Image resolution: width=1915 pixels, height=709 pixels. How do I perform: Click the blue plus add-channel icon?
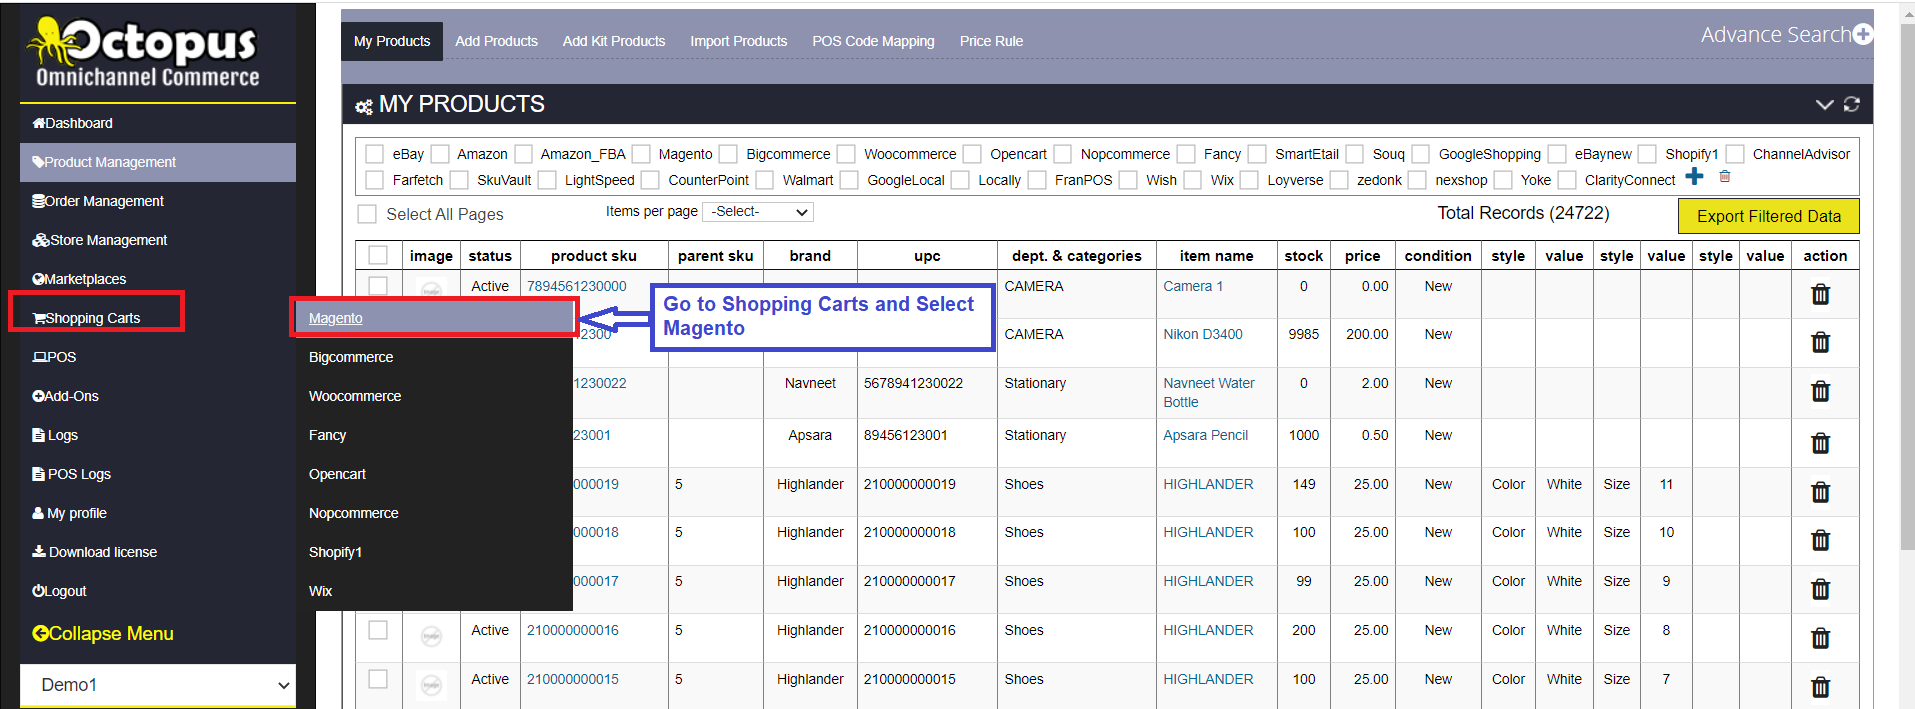click(x=1694, y=177)
